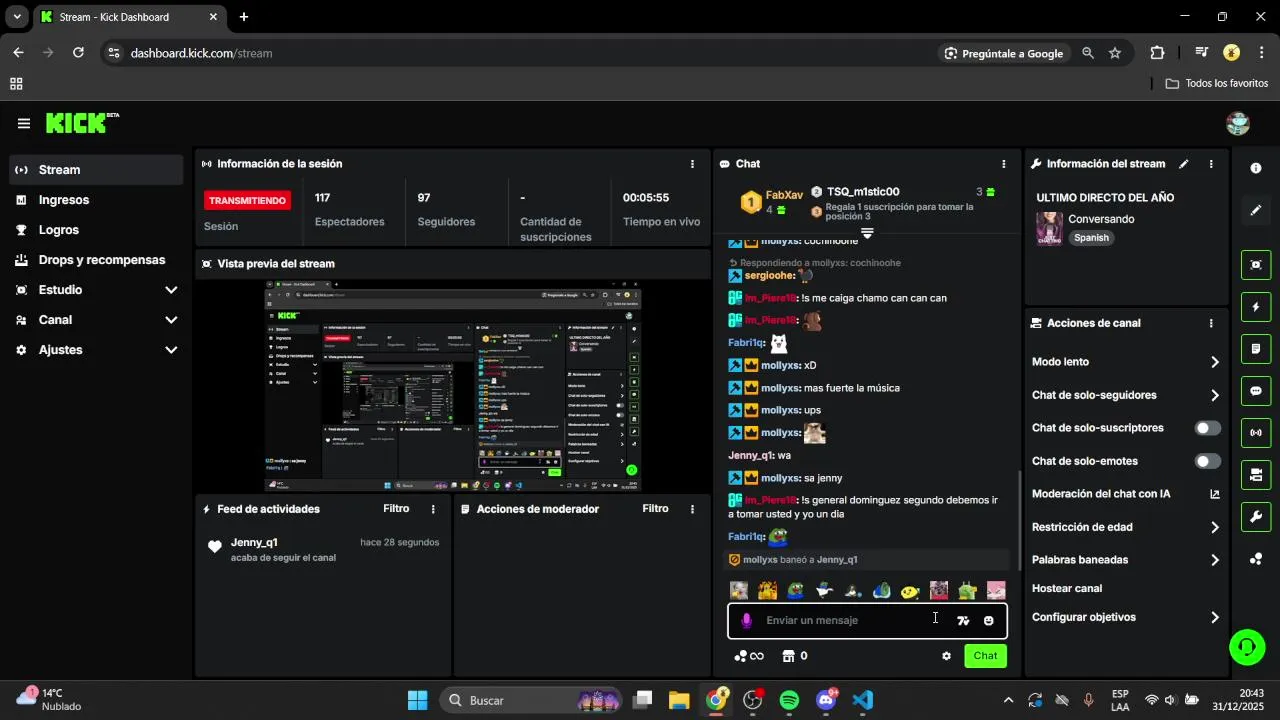Toggle Chat de solo-suscriptores switch

(x=1208, y=428)
